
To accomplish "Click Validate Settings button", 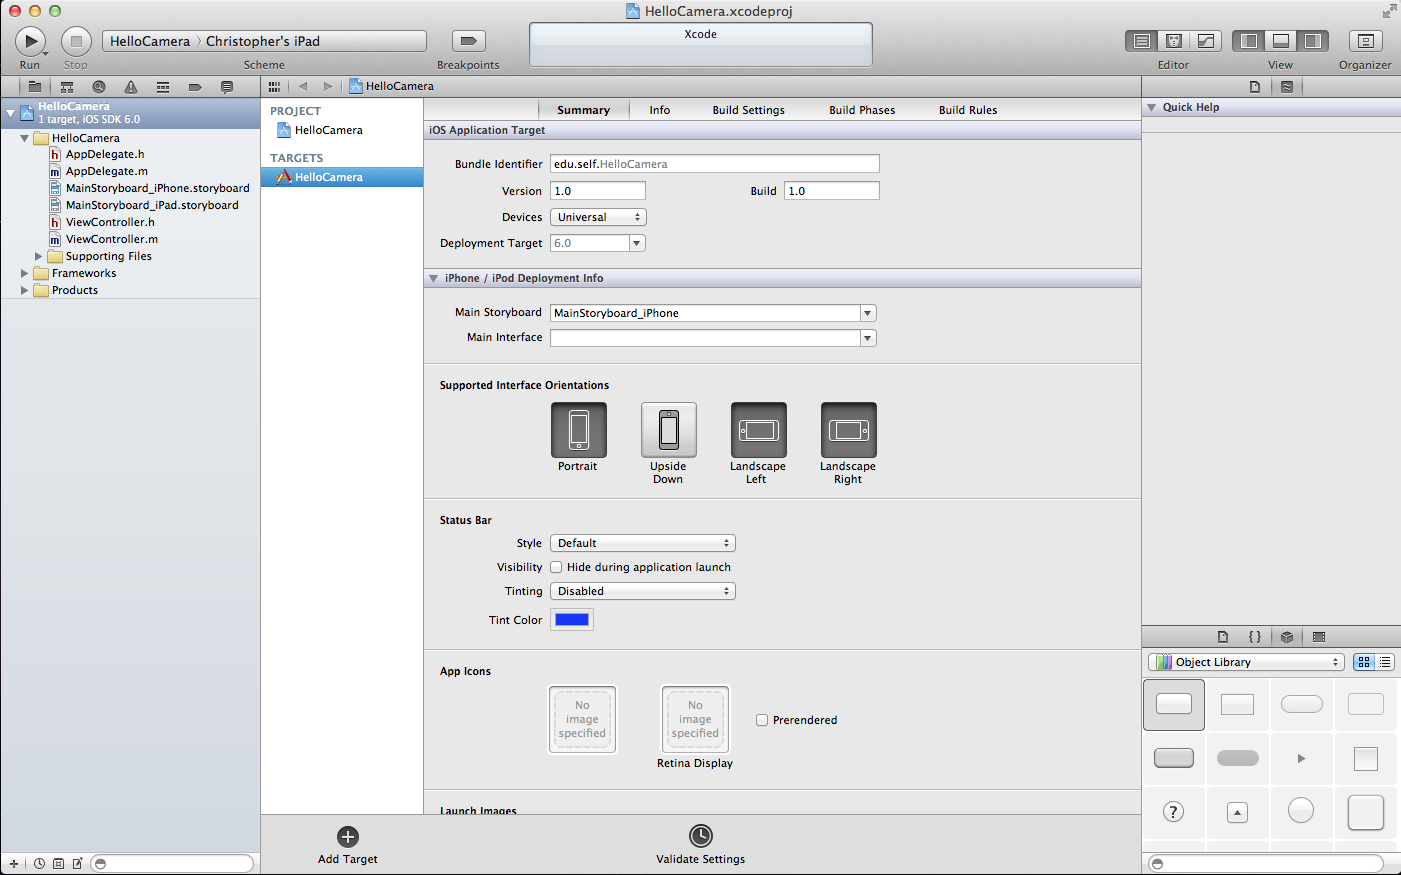I will [701, 845].
